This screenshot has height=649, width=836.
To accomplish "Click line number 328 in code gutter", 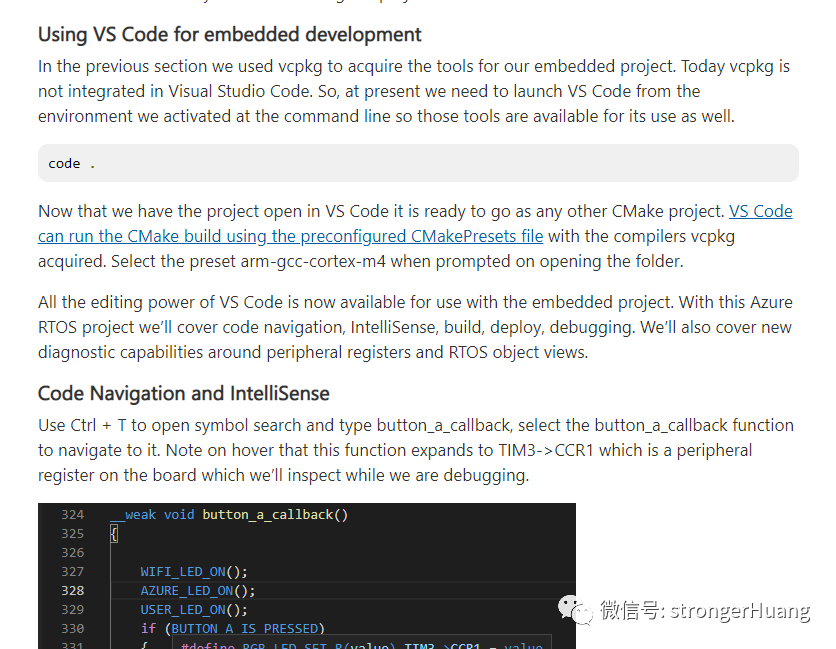I will tap(73, 590).
